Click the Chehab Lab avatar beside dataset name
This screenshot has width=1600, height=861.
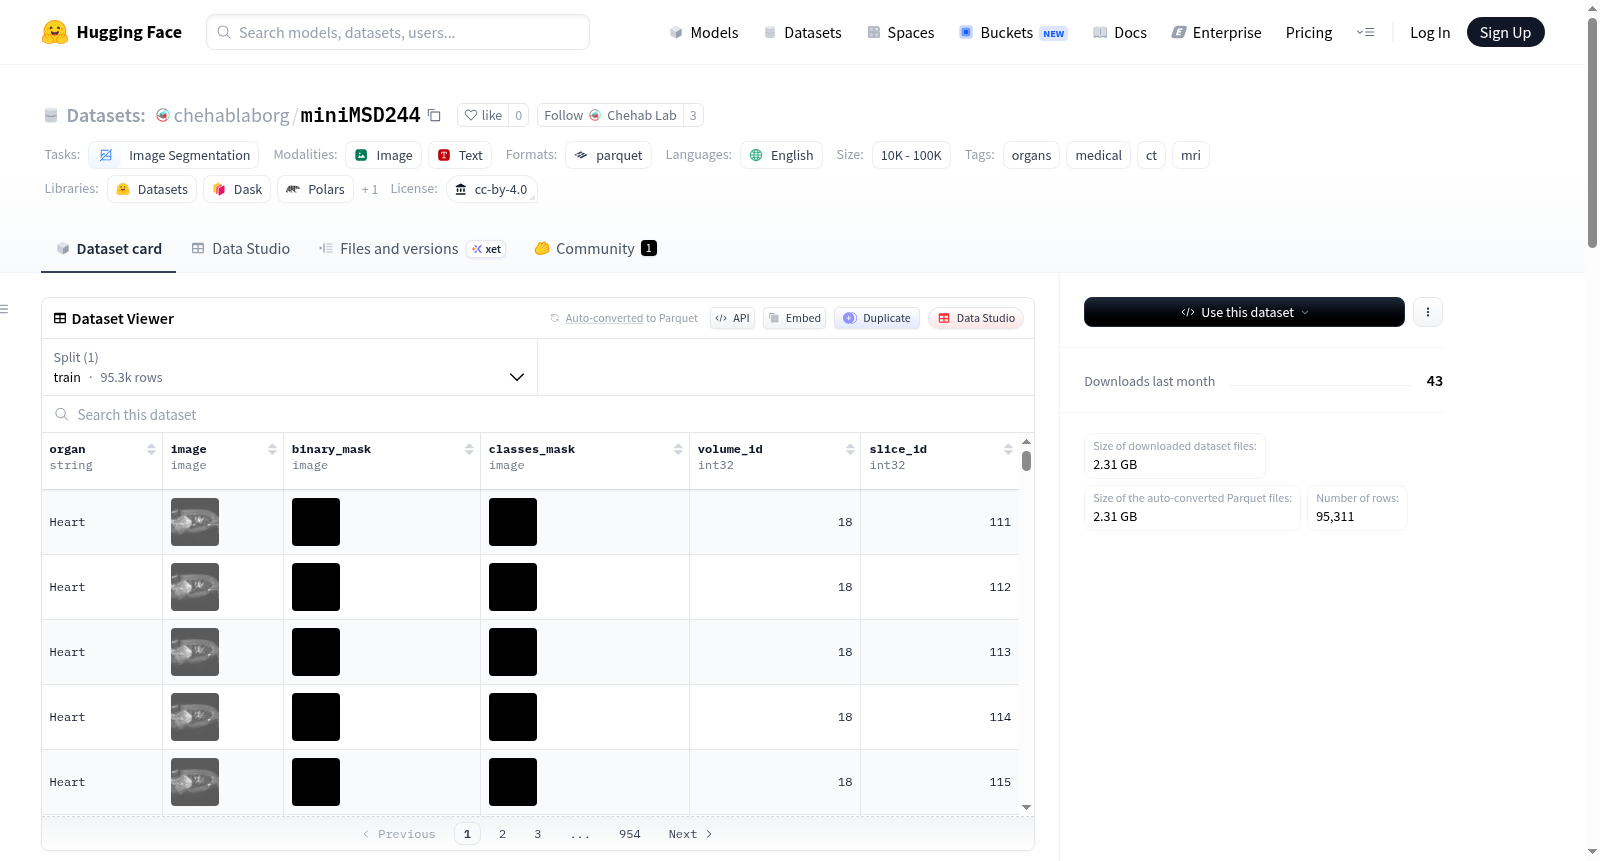pos(163,115)
